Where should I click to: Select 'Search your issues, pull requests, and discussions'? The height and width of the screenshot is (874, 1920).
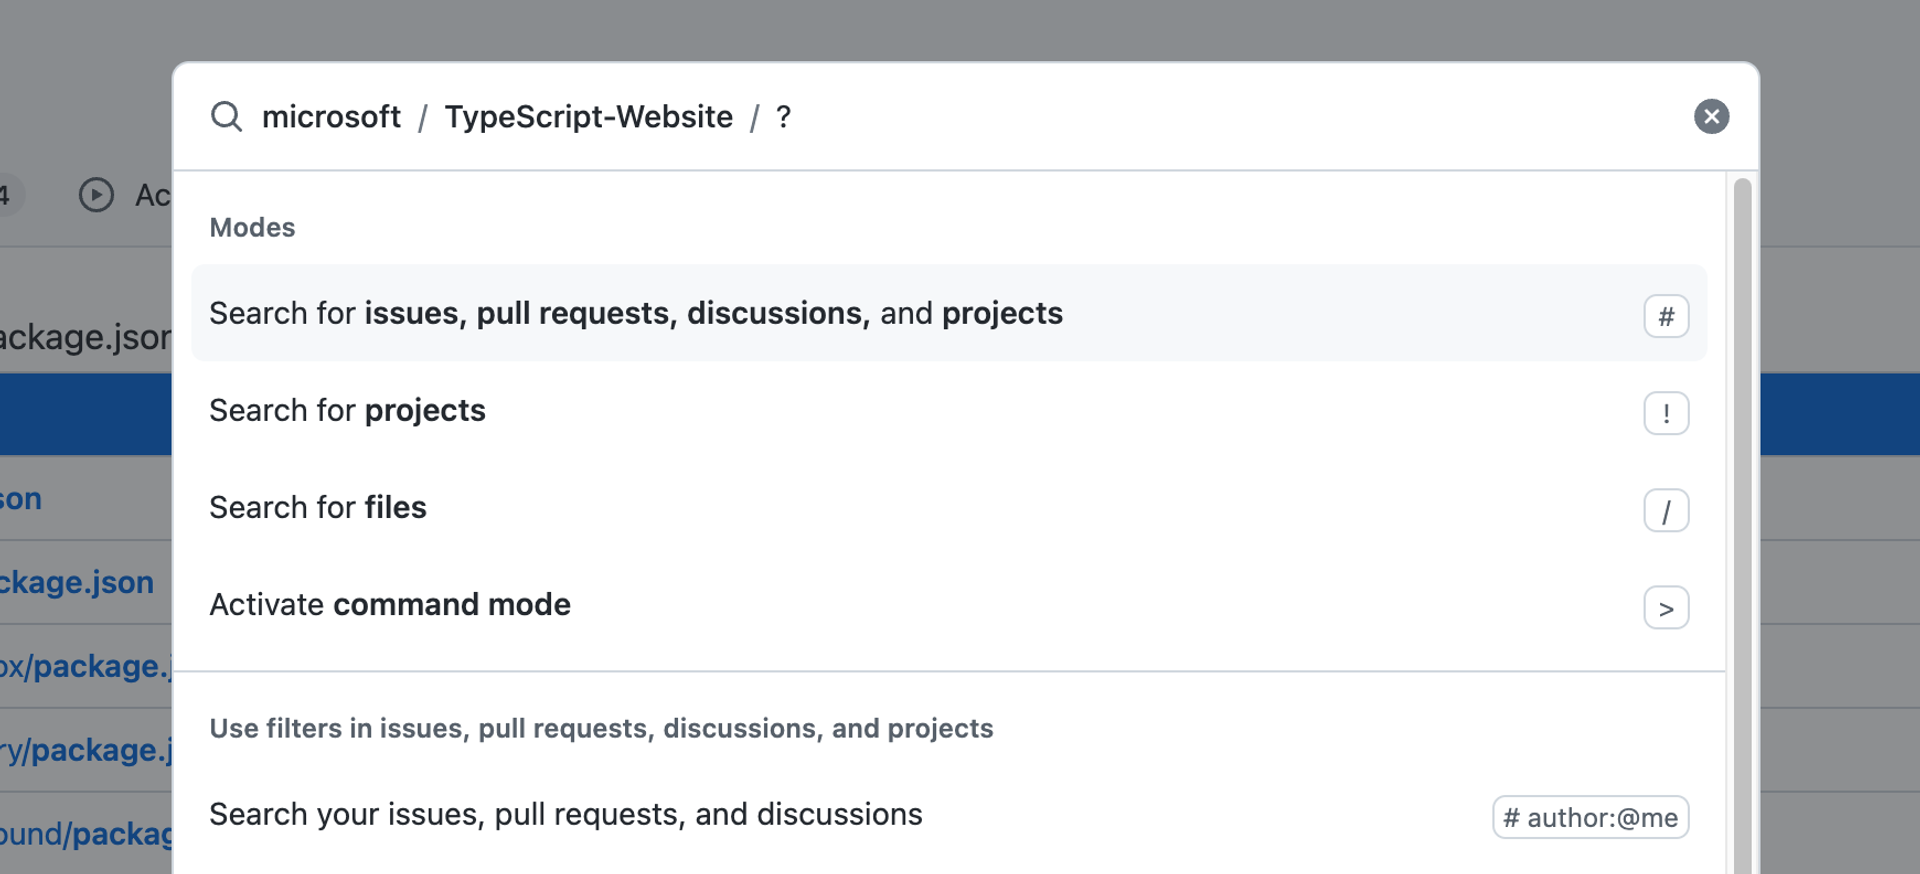pos(566,815)
